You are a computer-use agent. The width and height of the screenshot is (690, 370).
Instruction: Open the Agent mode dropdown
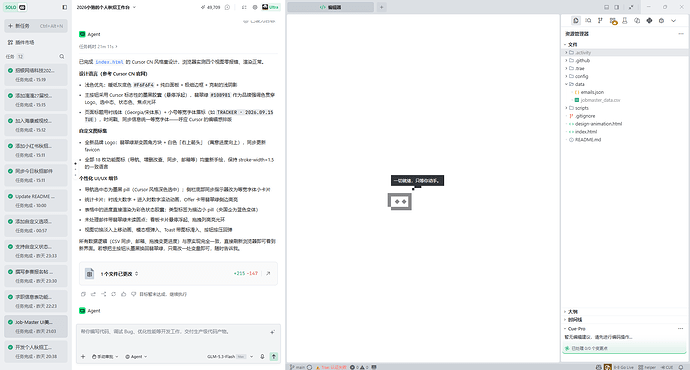pos(136,356)
